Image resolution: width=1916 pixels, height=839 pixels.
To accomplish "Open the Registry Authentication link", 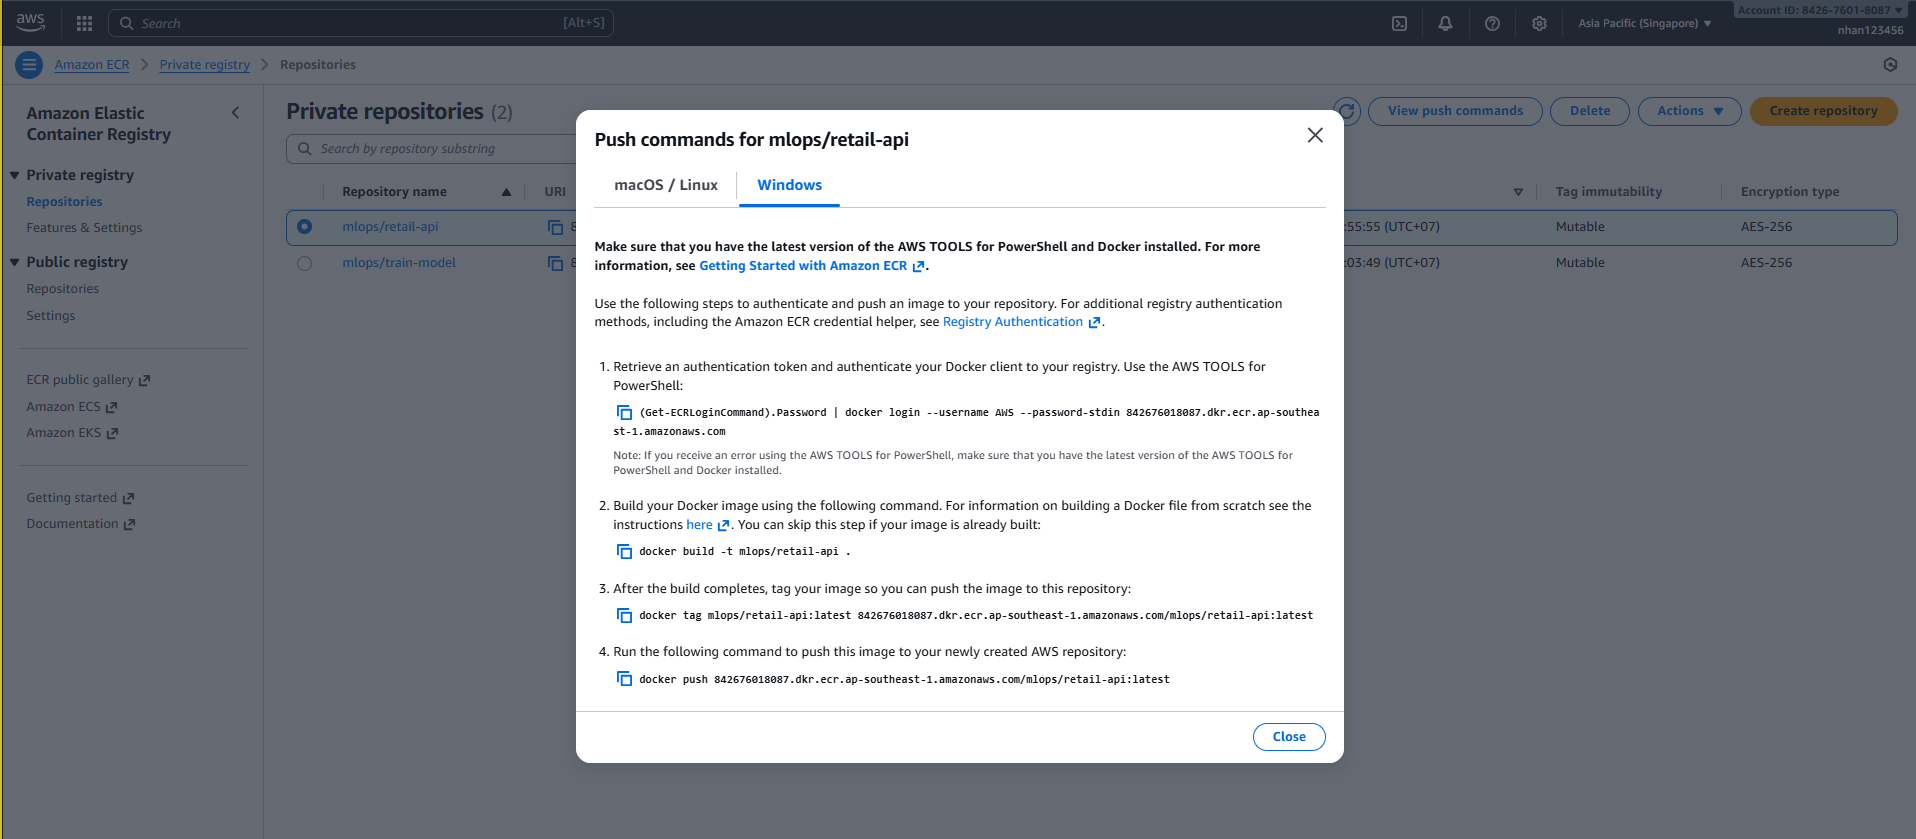I will [1012, 322].
